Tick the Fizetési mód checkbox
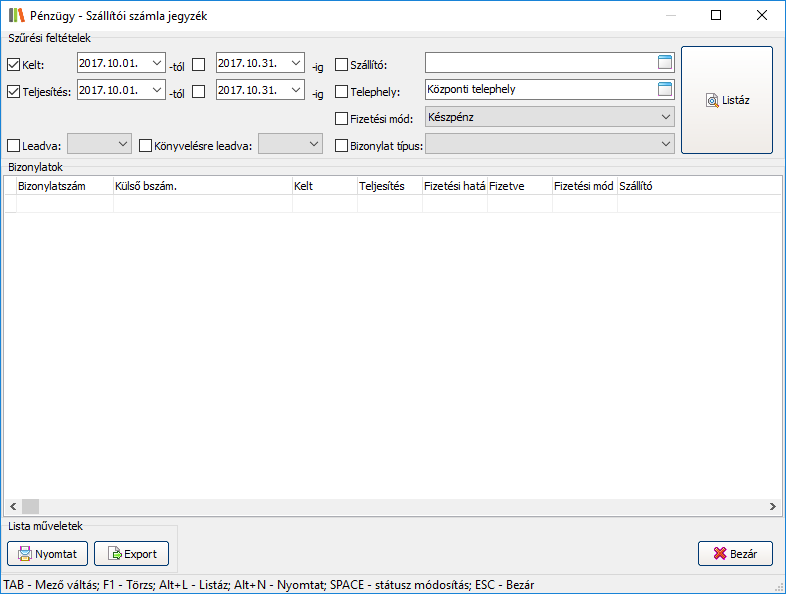The height and width of the screenshot is (594, 786). 342,119
